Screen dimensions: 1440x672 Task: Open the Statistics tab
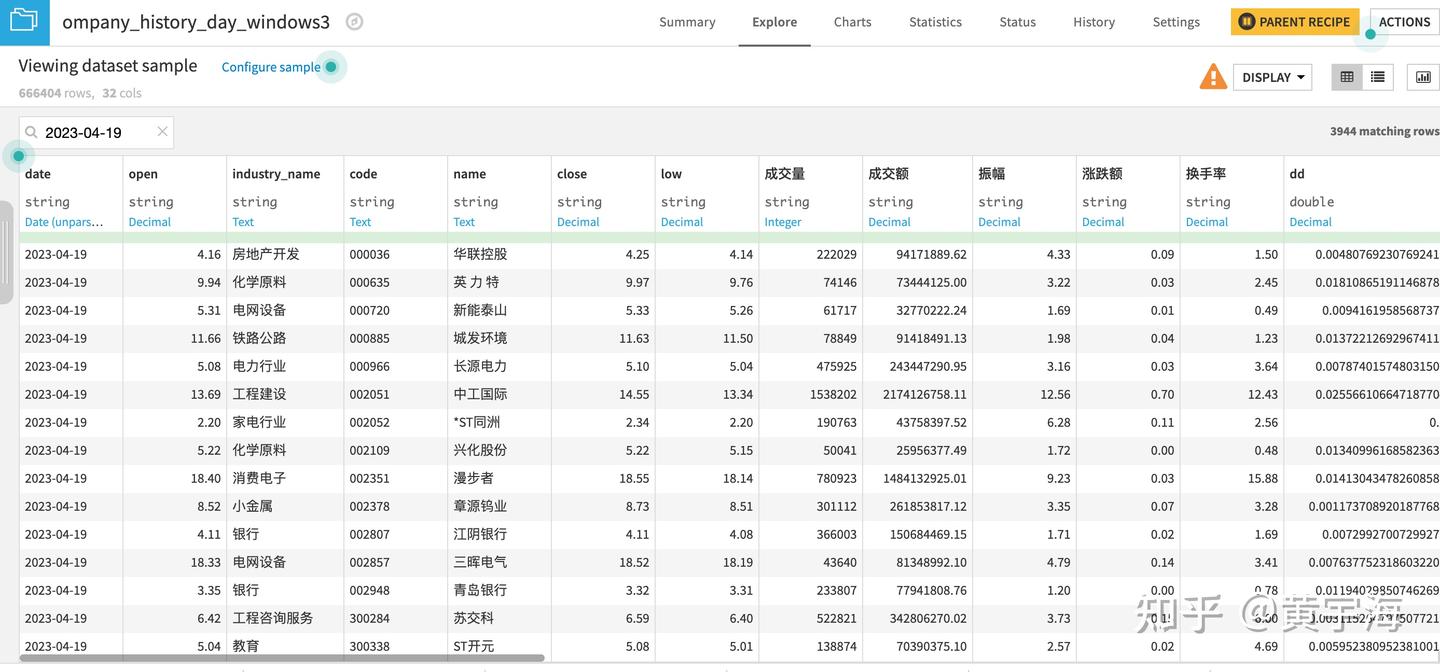click(934, 21)
